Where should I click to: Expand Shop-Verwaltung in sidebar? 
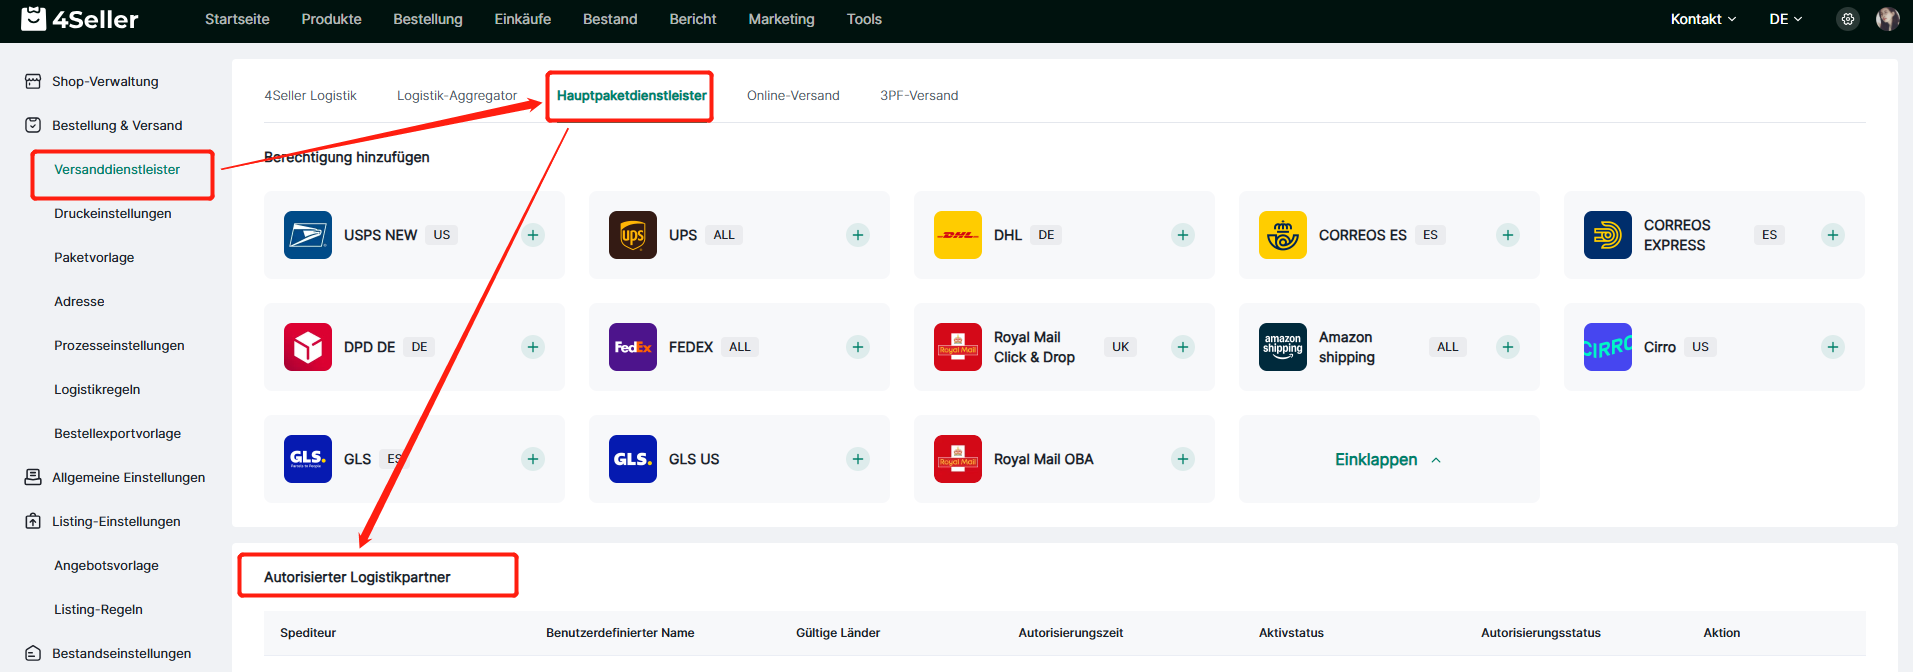[105, 81]
